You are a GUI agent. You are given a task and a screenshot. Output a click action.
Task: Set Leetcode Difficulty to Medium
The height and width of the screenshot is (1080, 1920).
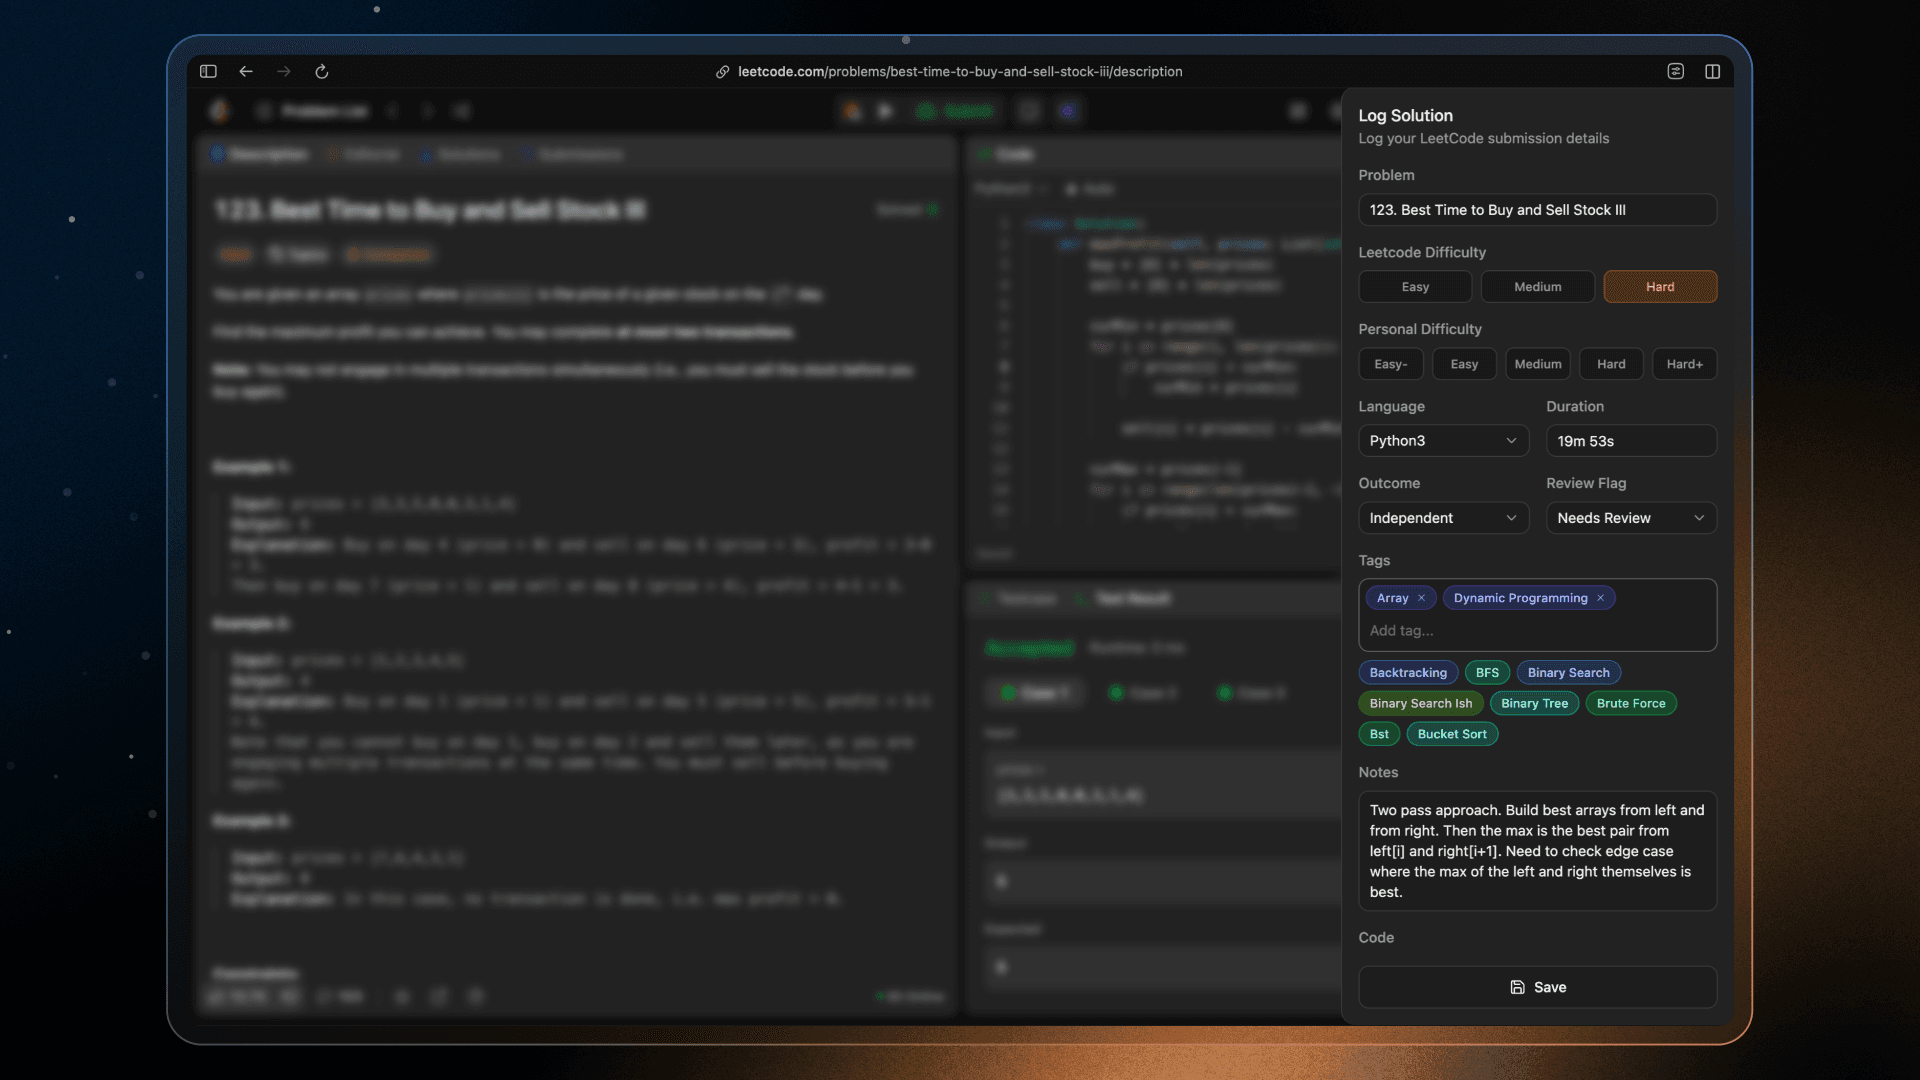[1538, 287]
